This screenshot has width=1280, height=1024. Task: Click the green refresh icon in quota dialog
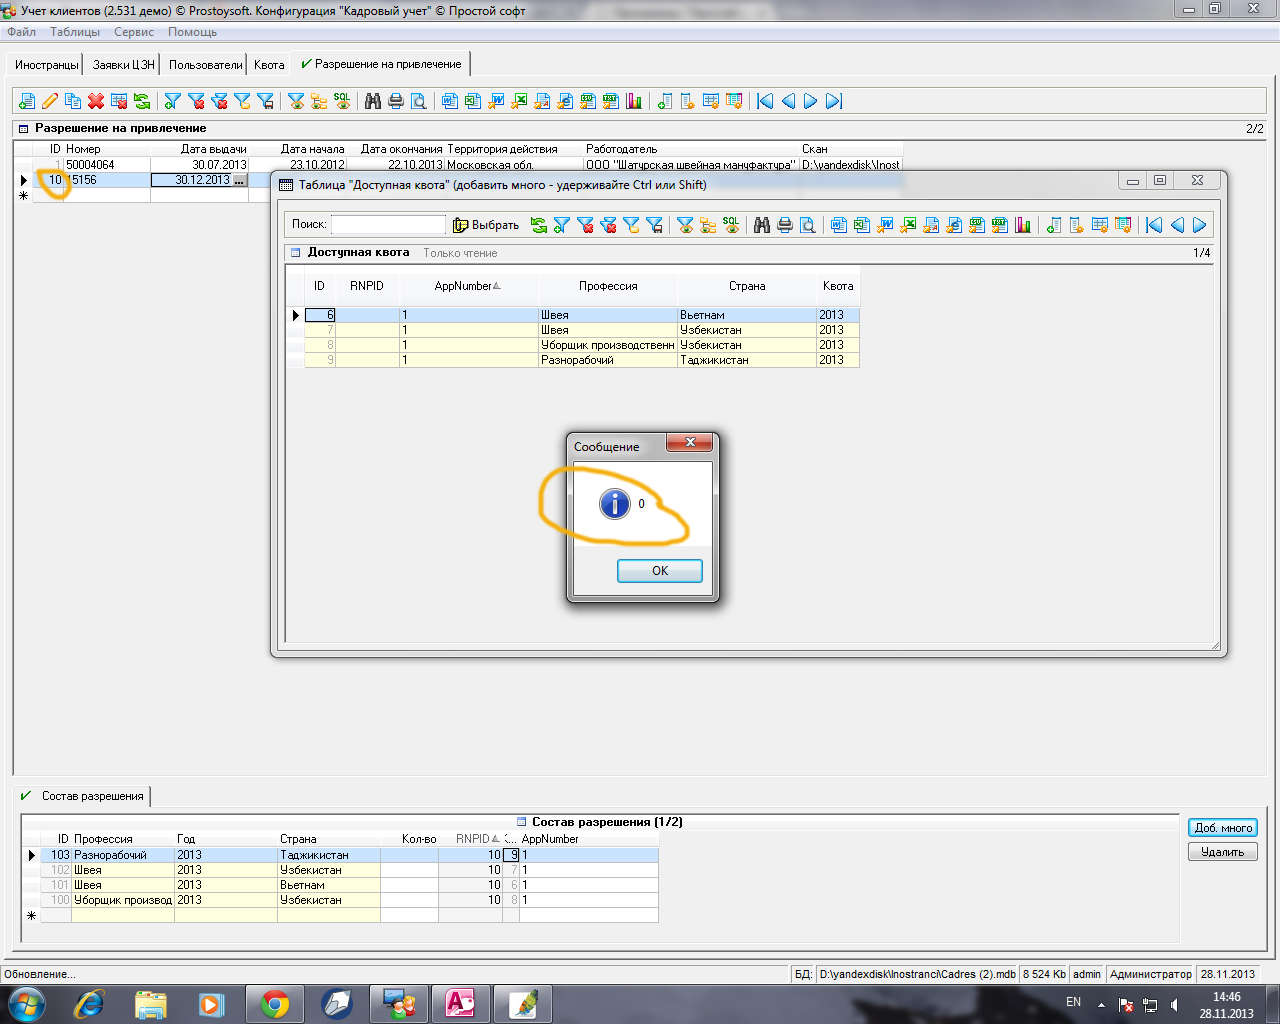539,225
